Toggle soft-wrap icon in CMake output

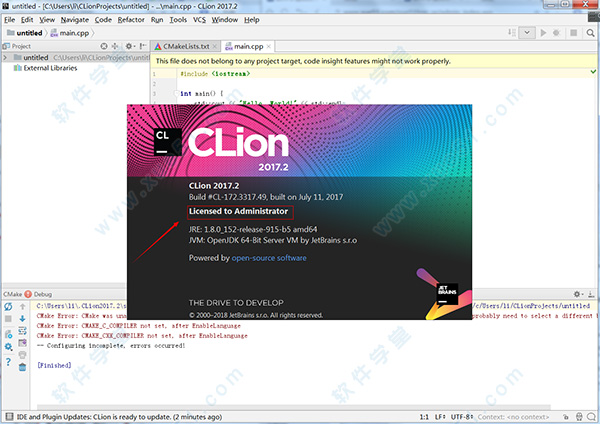tap(23, 331)
